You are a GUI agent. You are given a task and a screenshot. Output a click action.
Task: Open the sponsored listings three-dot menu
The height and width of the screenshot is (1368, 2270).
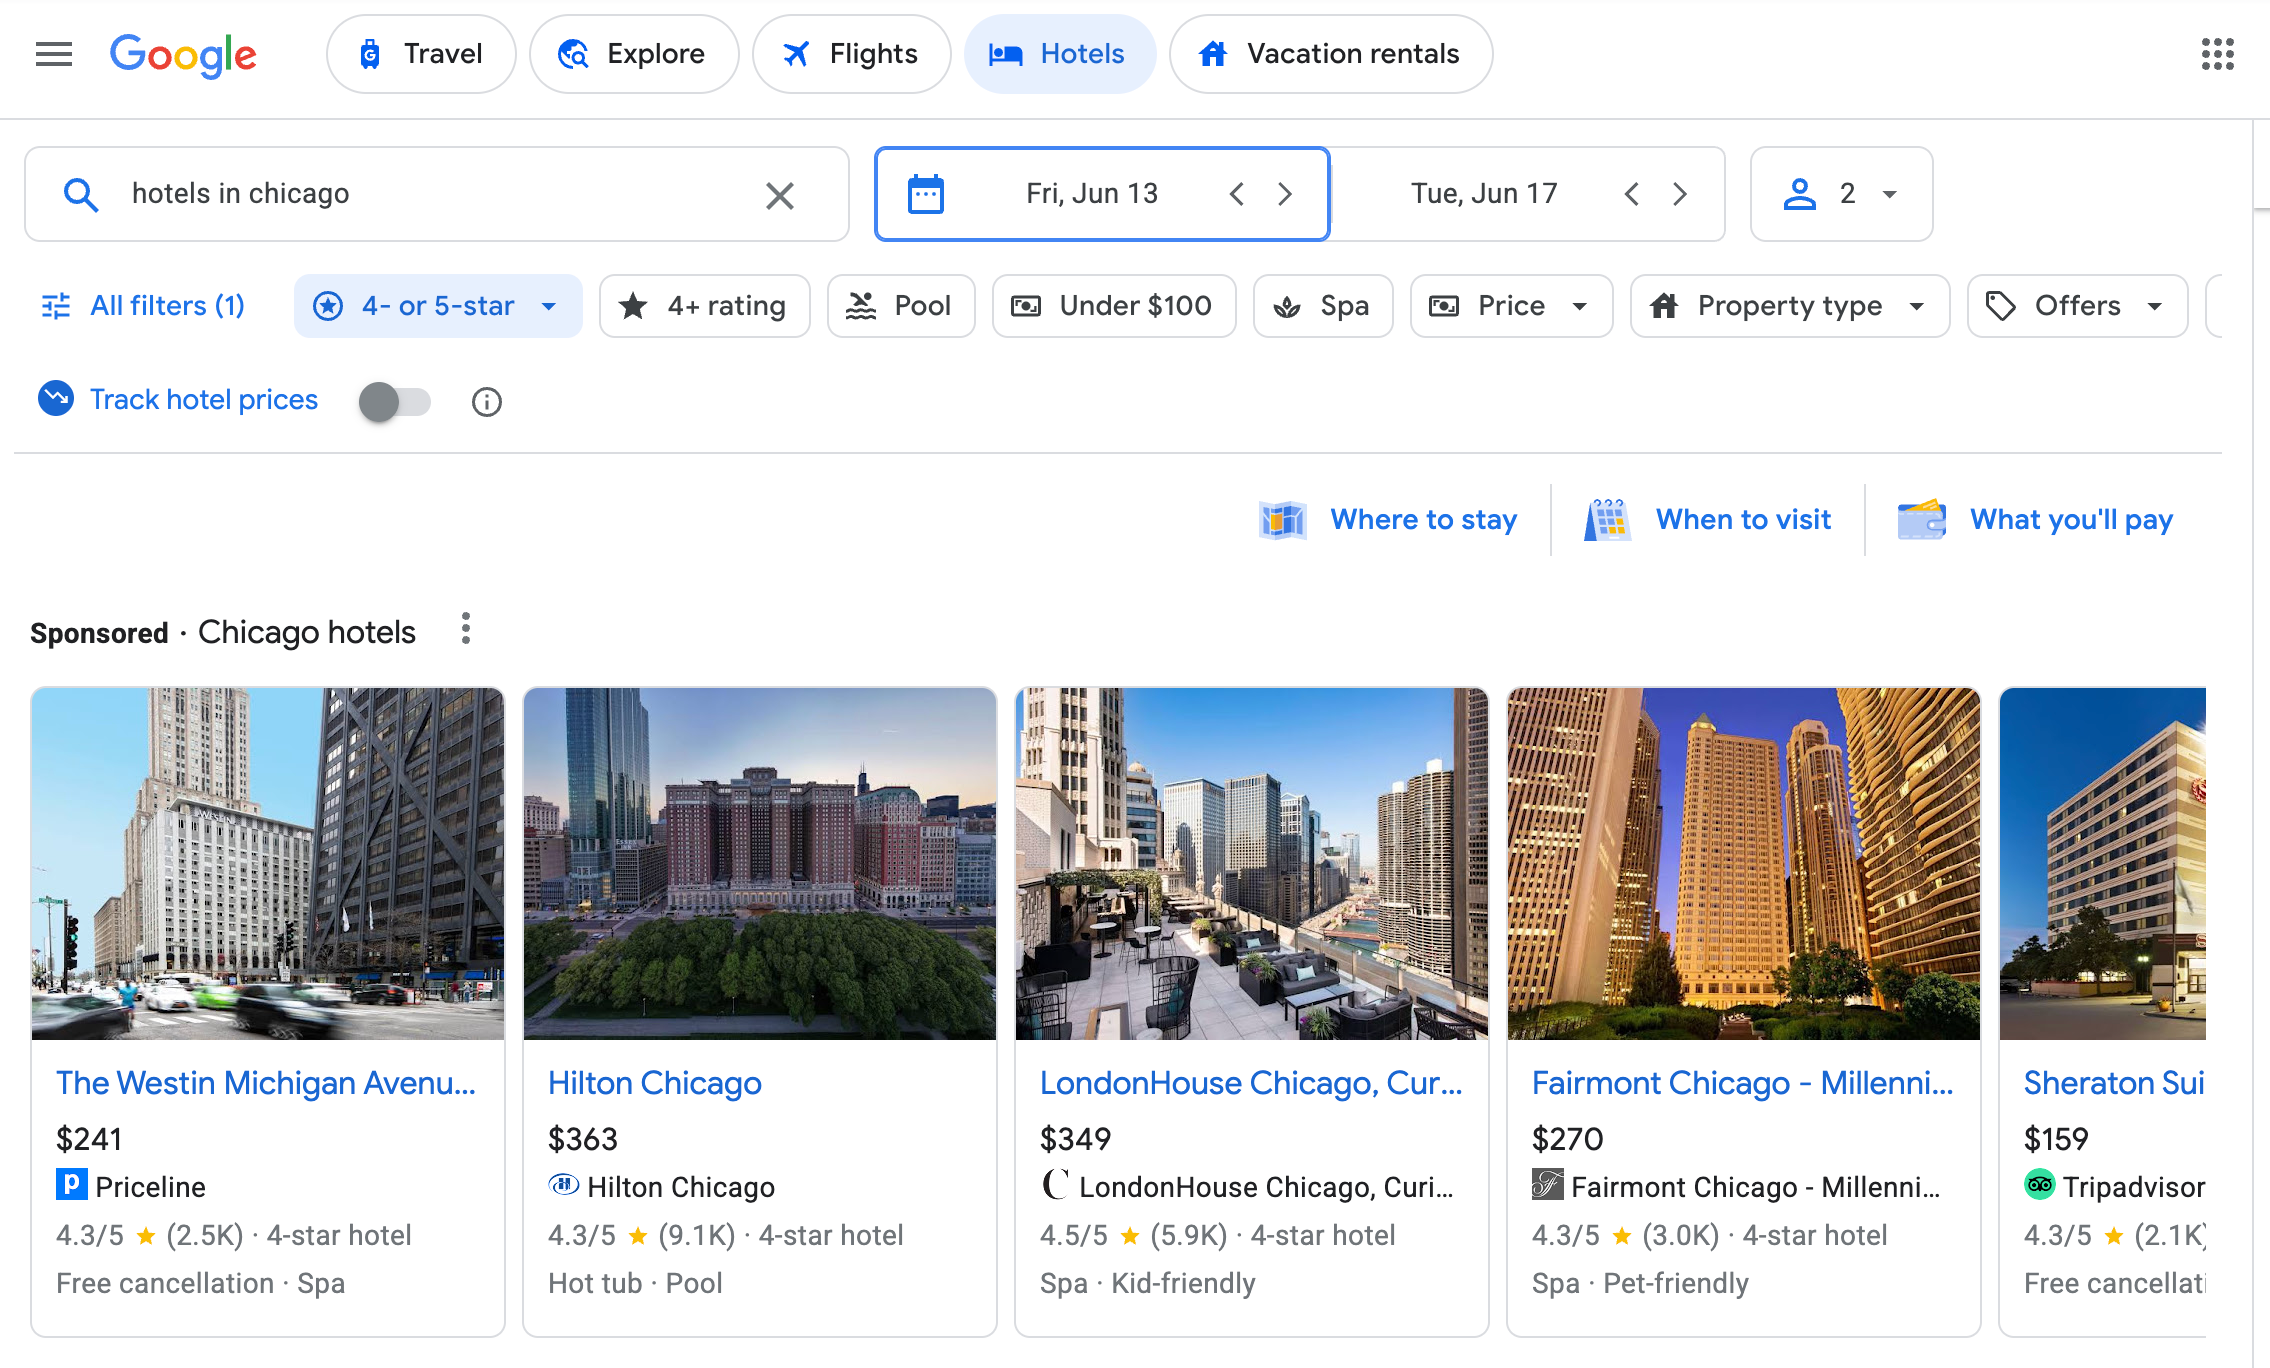465,630
